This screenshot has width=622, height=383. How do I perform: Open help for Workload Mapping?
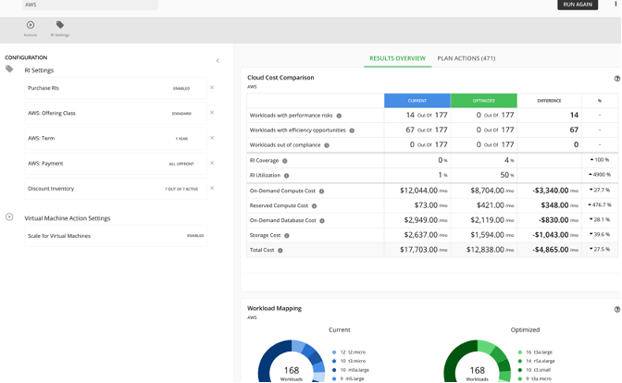[617, 309]
